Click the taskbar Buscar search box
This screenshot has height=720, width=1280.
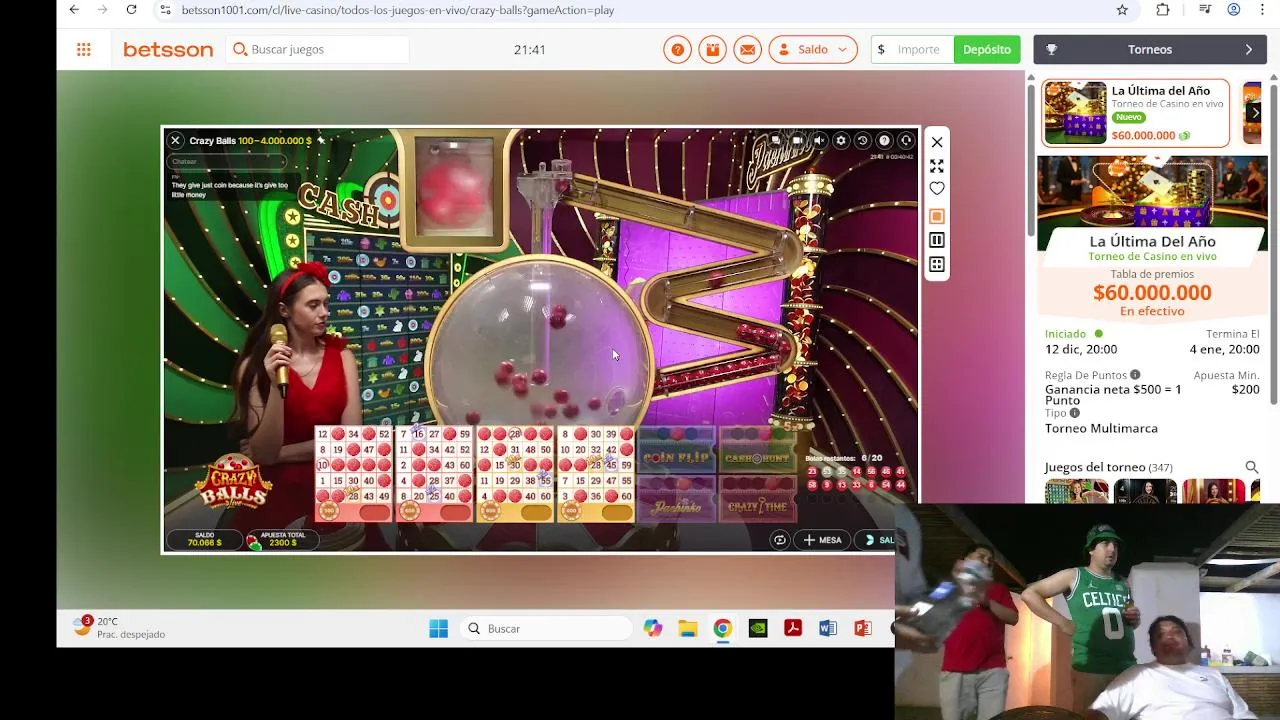tap(546, 628)
